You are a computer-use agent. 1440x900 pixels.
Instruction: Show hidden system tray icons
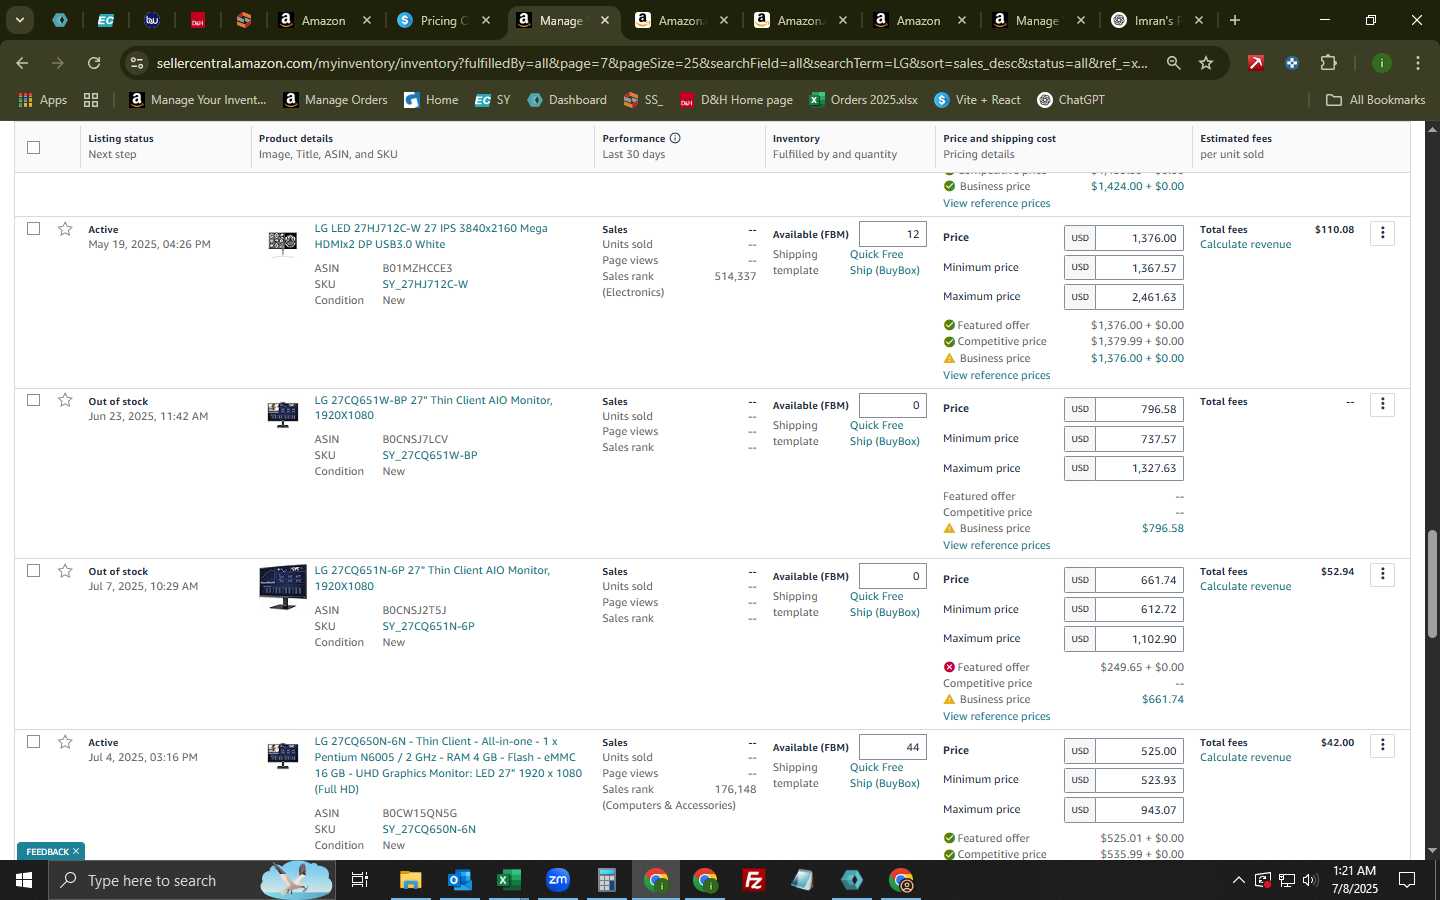(x=1238, y=880)
